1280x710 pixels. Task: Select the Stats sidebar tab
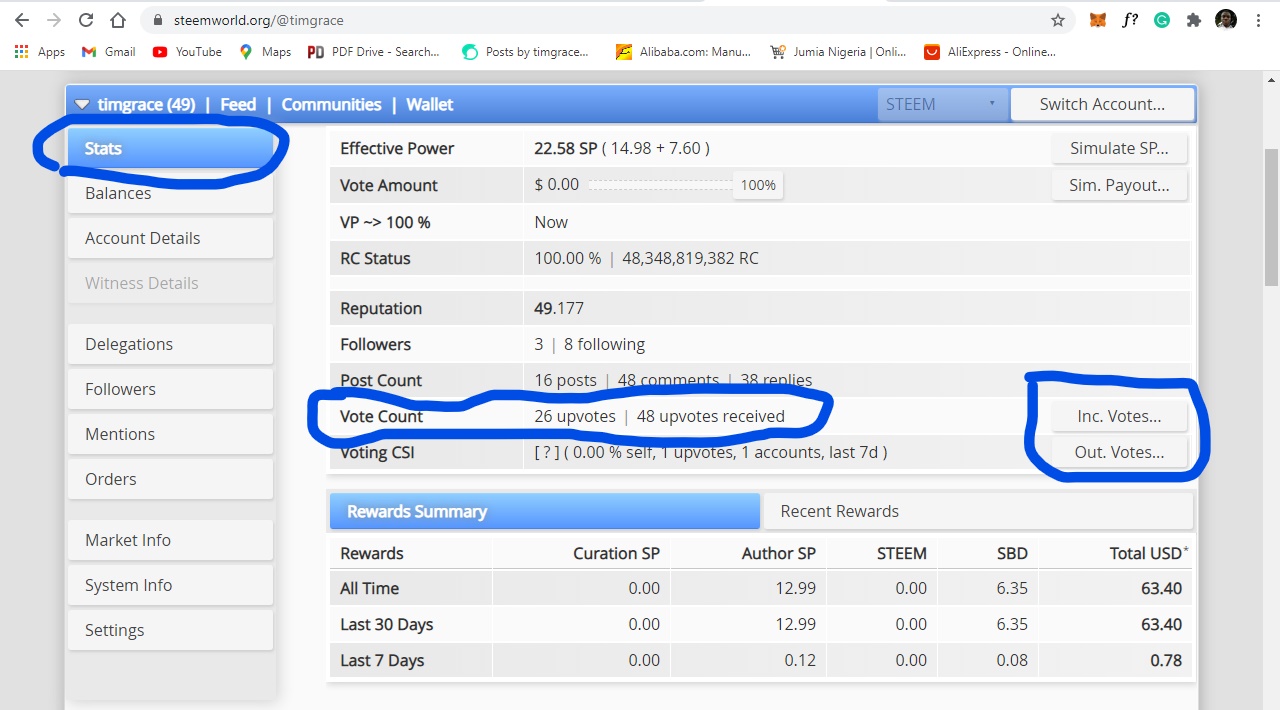coord(170,148)
